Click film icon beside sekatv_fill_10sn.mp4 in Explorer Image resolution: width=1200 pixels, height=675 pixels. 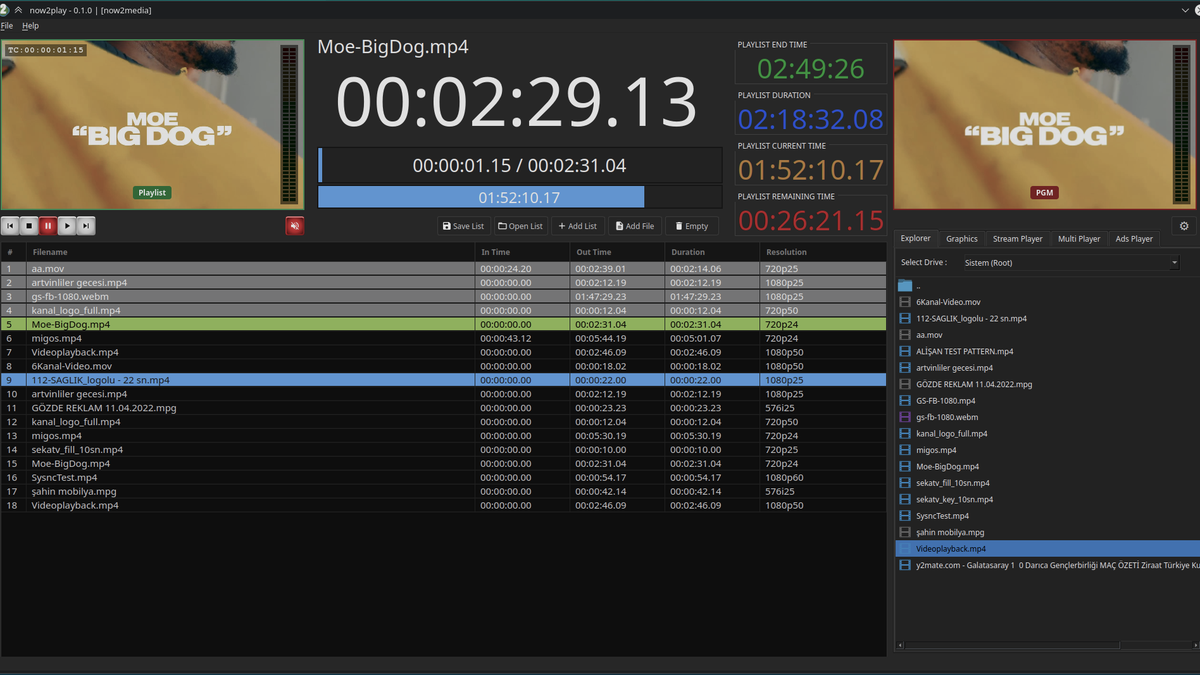[x=905, y=483]
